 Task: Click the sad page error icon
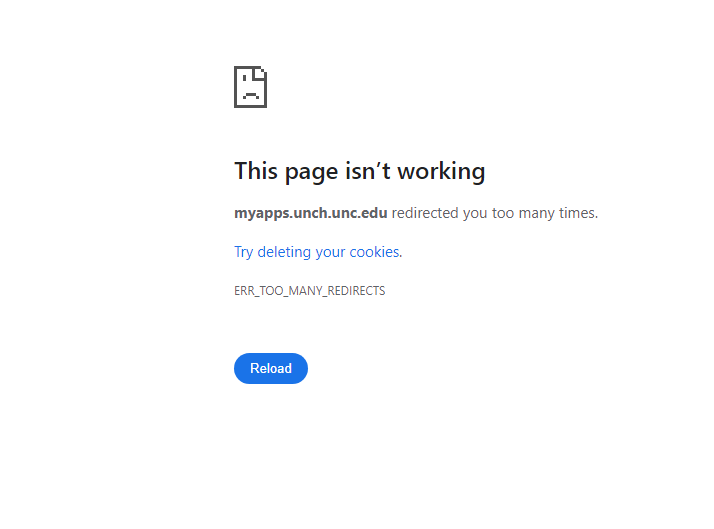tap(250, 87)
